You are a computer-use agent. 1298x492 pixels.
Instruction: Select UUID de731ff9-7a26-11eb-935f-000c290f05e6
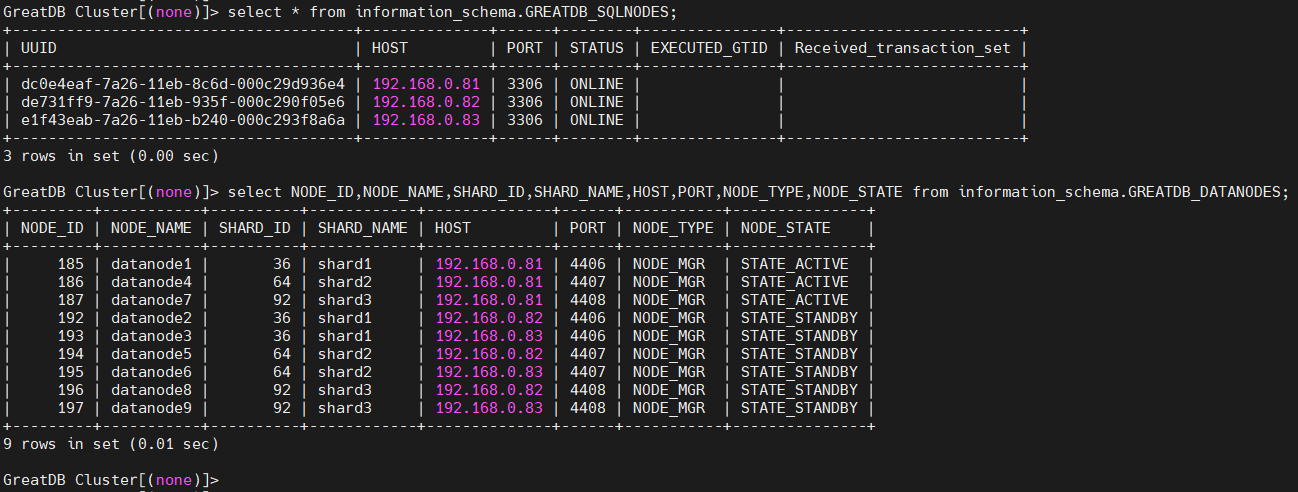182,102
